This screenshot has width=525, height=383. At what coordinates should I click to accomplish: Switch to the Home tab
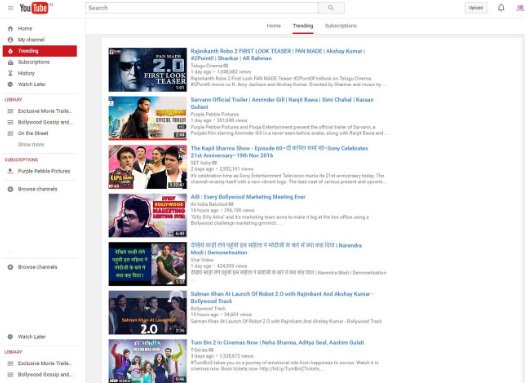[274, 26]
